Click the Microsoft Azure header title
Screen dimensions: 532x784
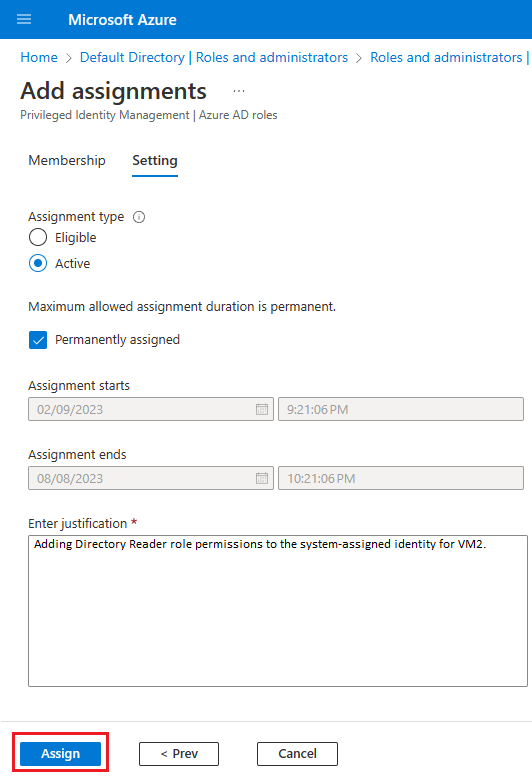[x=122, y=20]
